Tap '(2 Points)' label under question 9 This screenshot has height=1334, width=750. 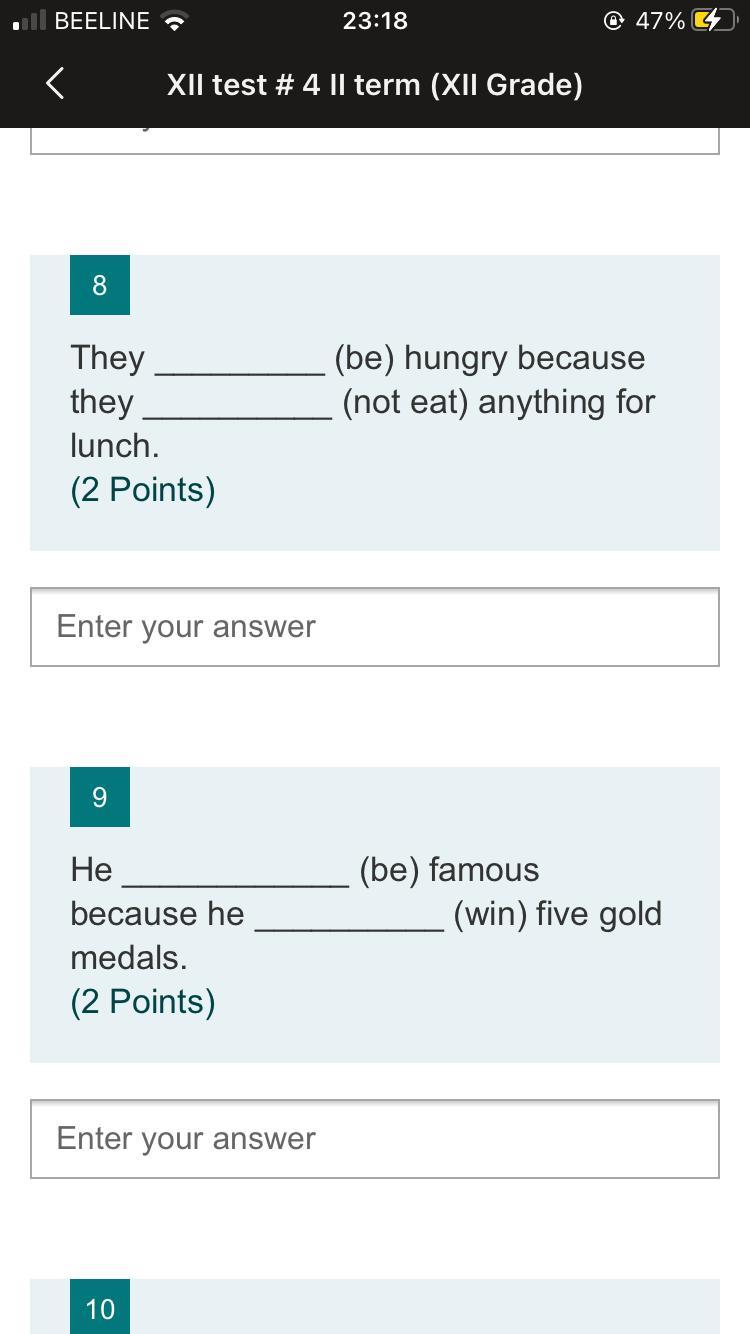pos(143,1002)
